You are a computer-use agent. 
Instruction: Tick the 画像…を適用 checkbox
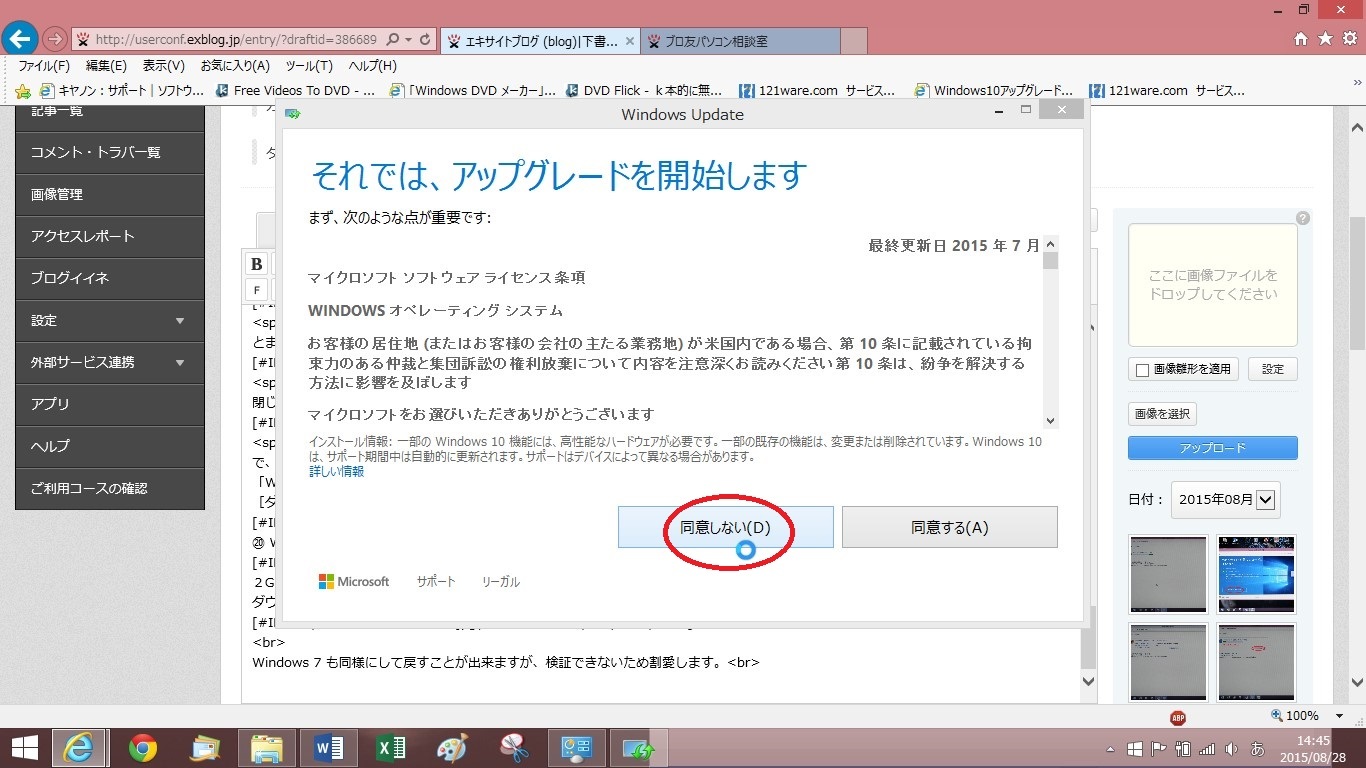click(1142, 370)
